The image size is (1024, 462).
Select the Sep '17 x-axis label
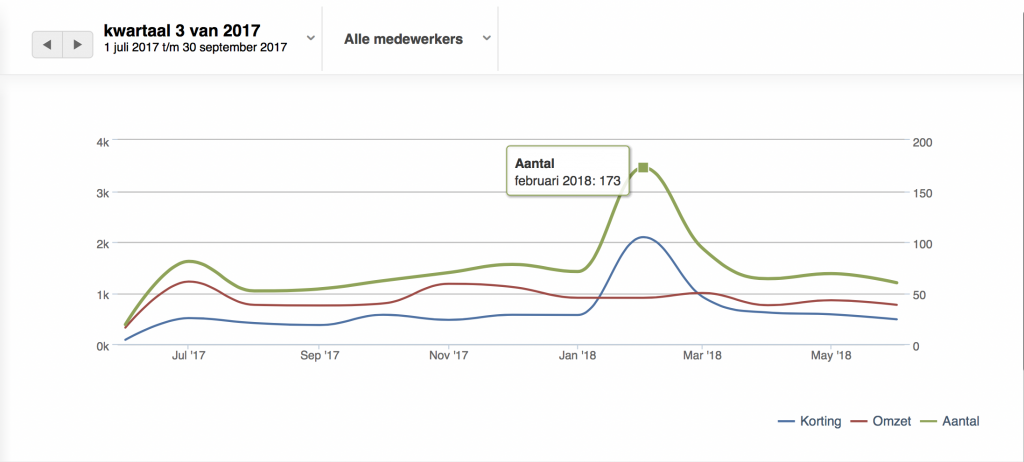coord(319,355)
